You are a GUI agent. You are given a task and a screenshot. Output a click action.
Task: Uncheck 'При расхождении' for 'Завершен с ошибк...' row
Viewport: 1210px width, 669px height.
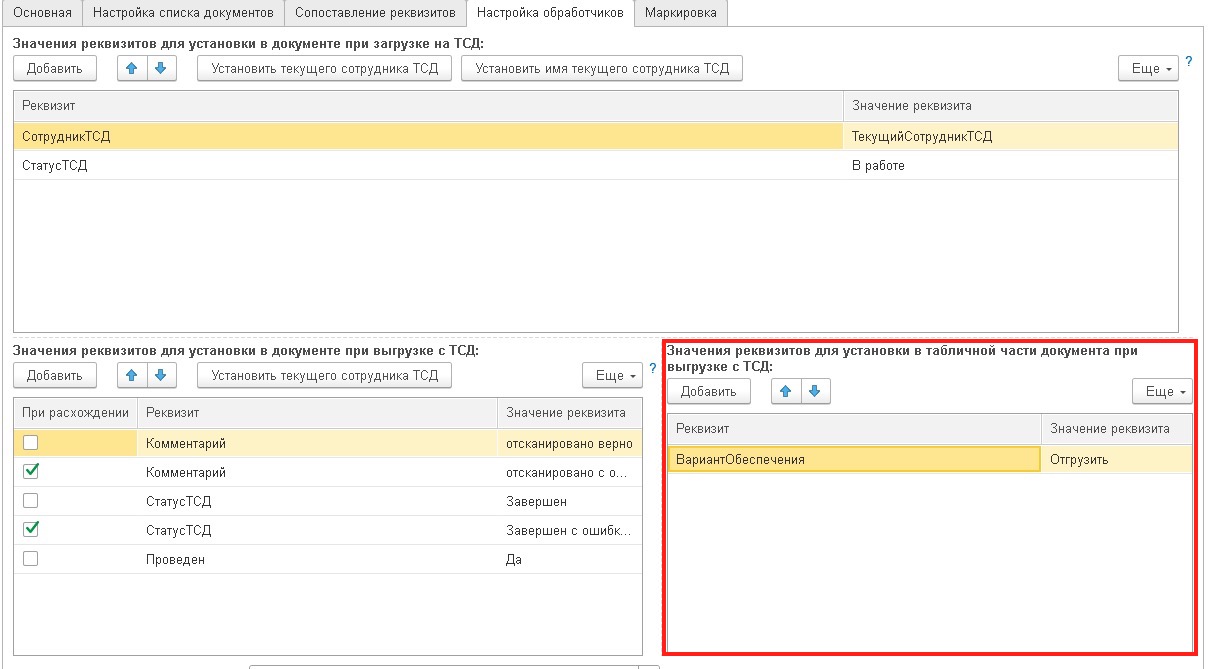click(x=31, y=529)
